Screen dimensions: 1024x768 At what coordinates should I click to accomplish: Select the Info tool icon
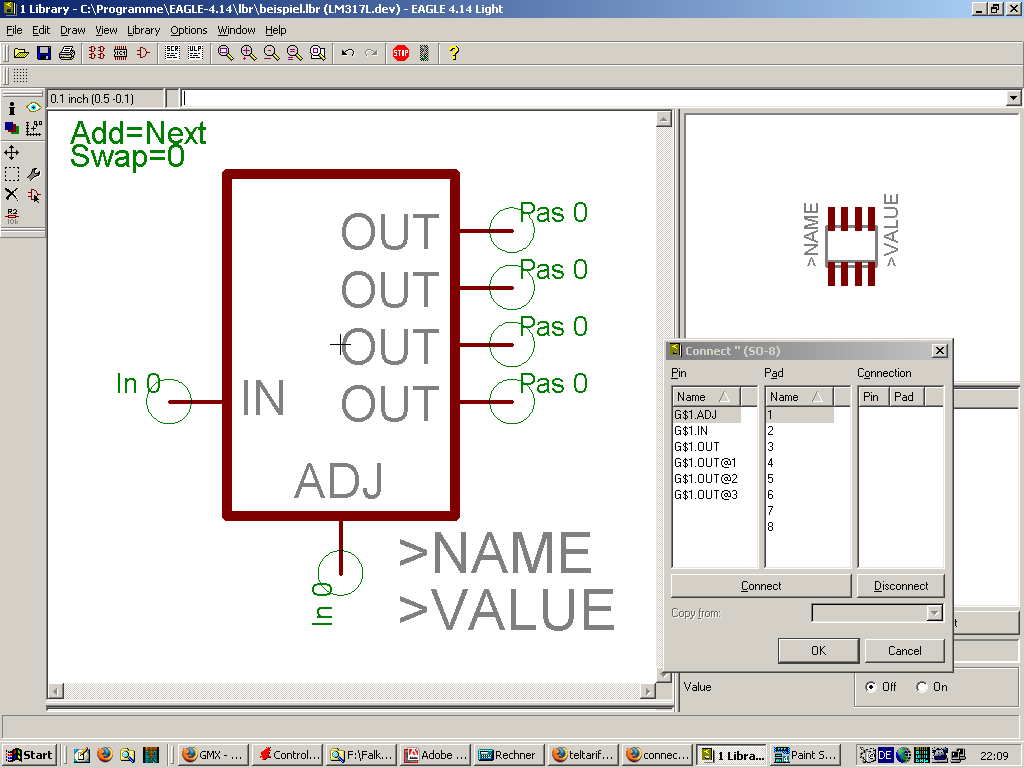click(12, 108)
